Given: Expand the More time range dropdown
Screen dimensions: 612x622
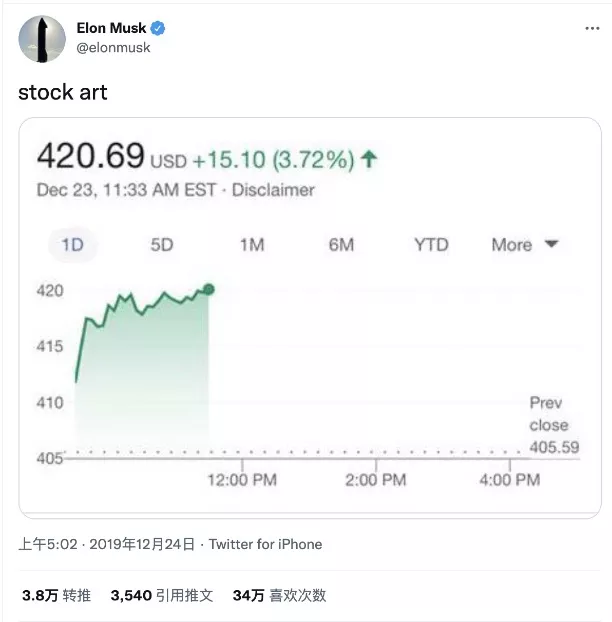Looking at the screenshot, I should pyautogui.click(x=525, y=244).
